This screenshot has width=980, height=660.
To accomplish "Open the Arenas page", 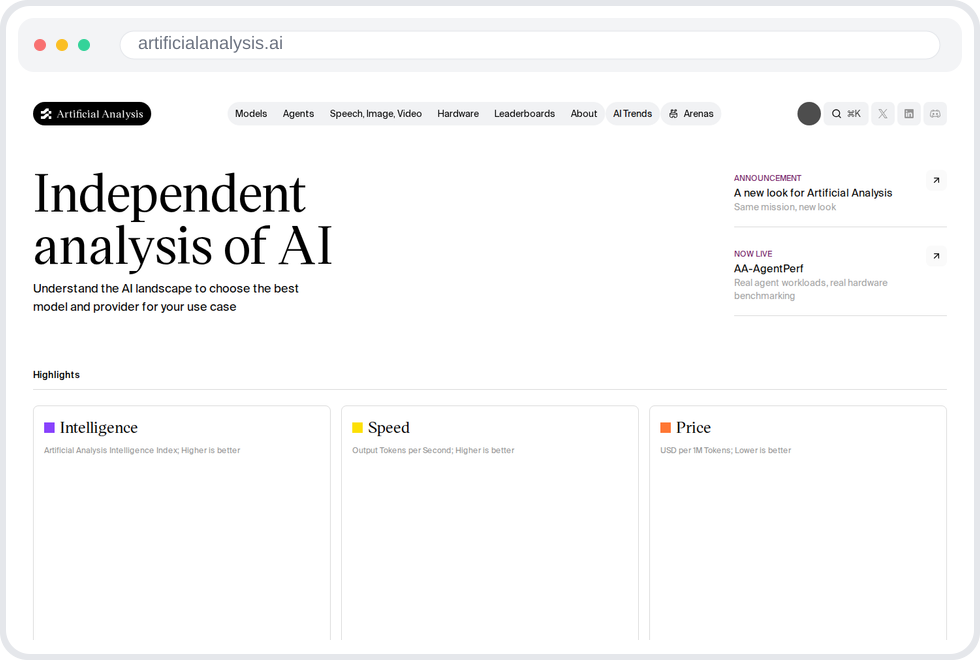I will coord(691,114).
